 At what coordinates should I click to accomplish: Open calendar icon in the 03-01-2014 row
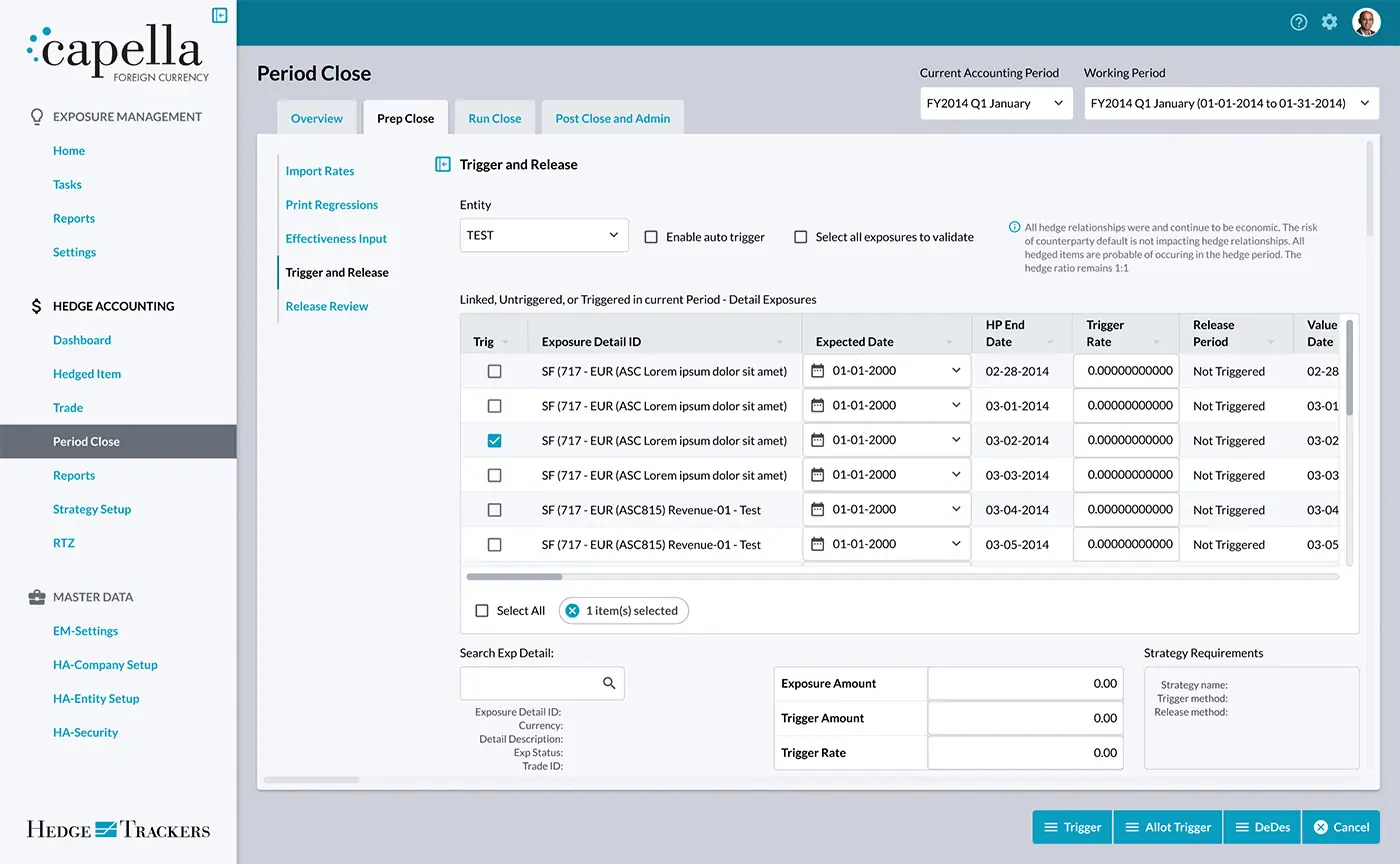click(x=818, y=406)
